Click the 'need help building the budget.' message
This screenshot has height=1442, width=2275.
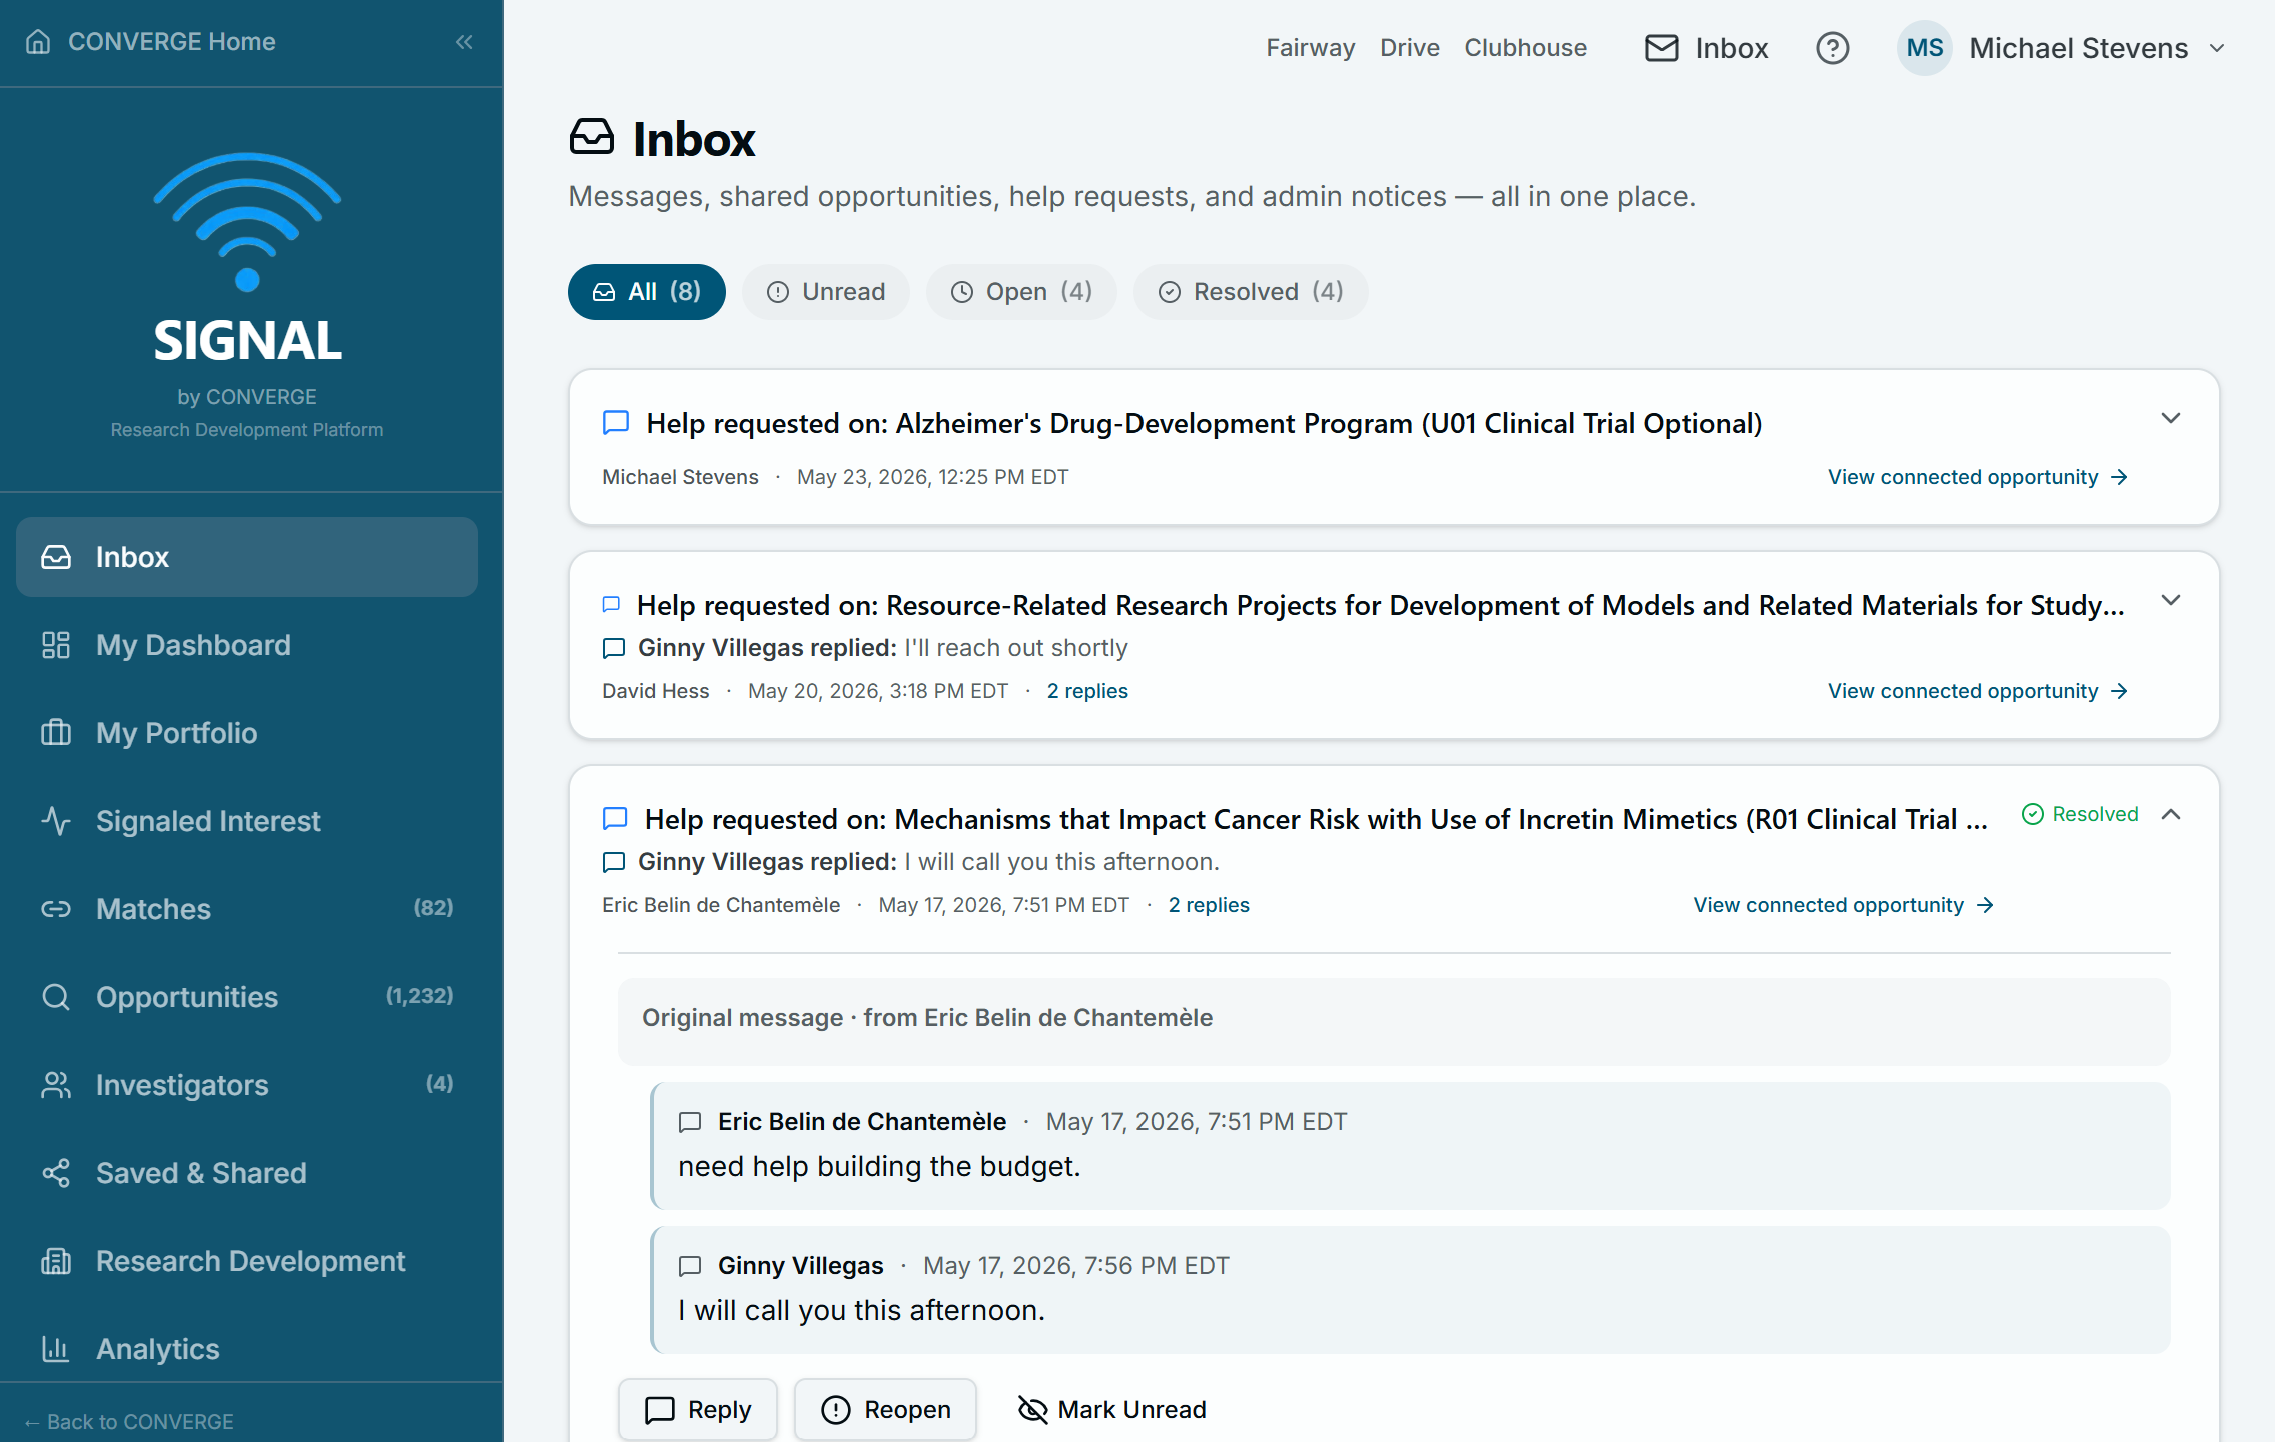point(879,1167)
